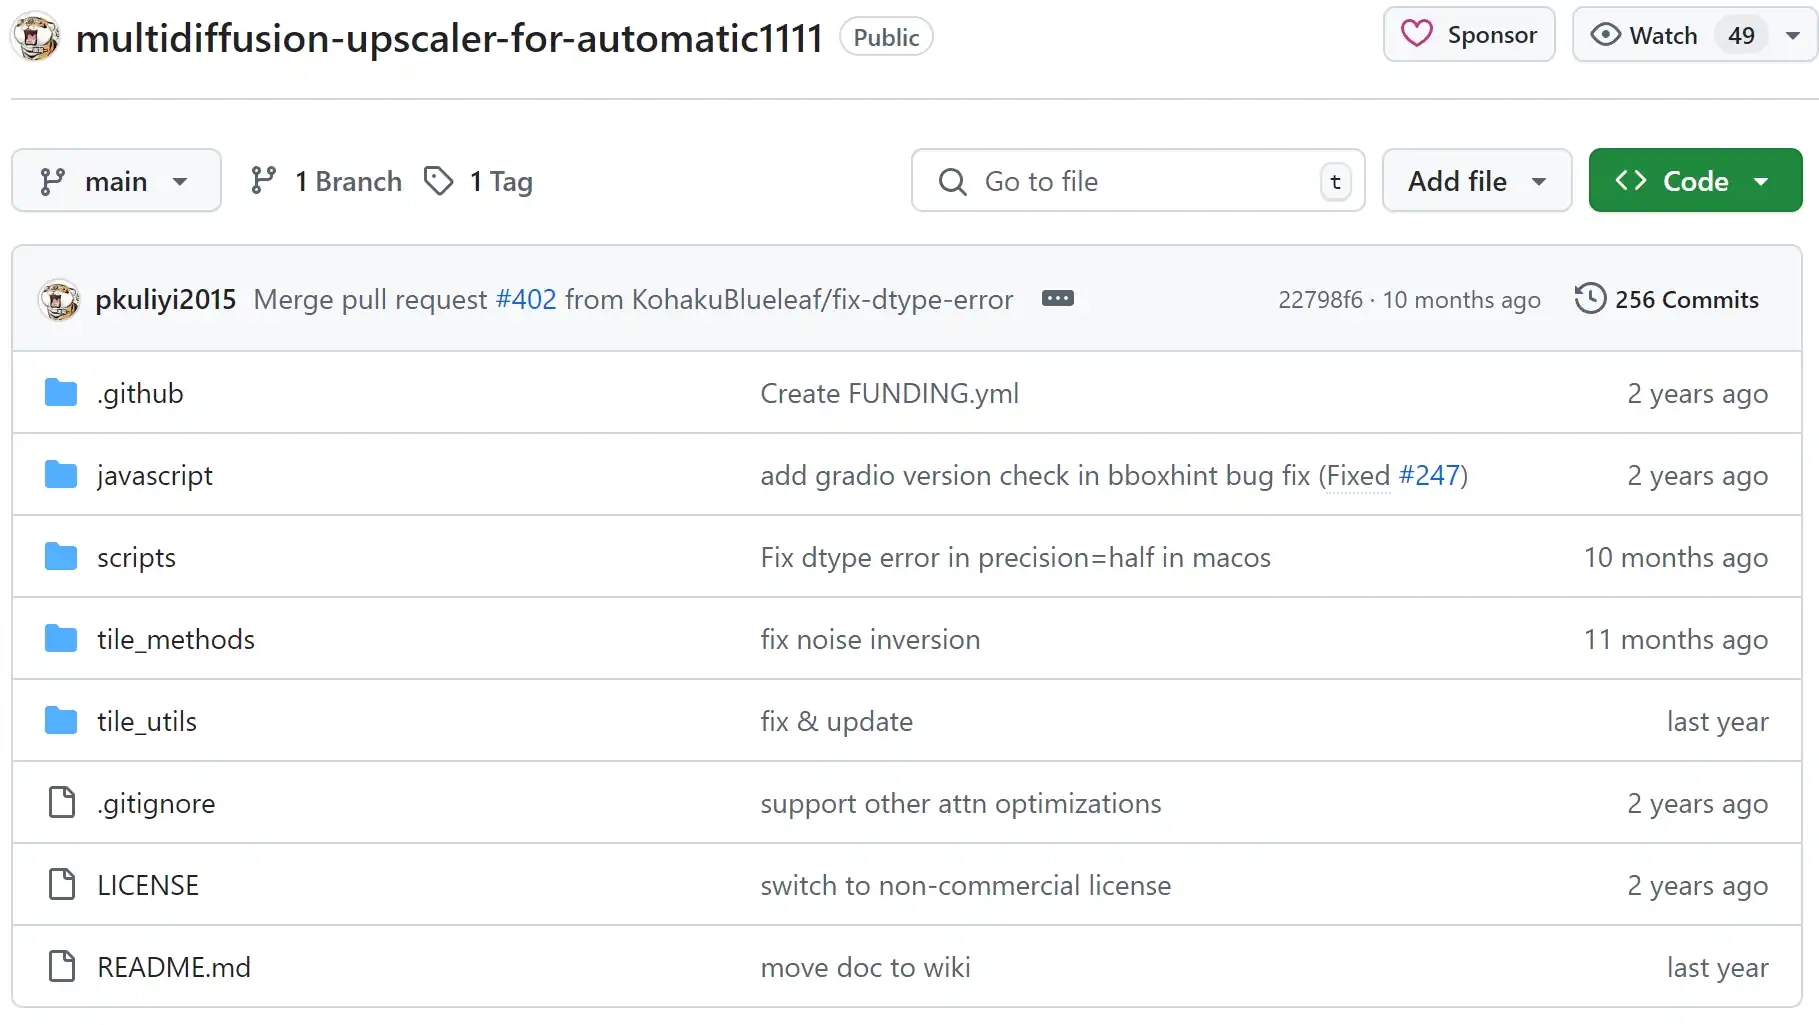Open commit 'switch to non-commercial license'

pyautogui.click(x=966, y=885)
